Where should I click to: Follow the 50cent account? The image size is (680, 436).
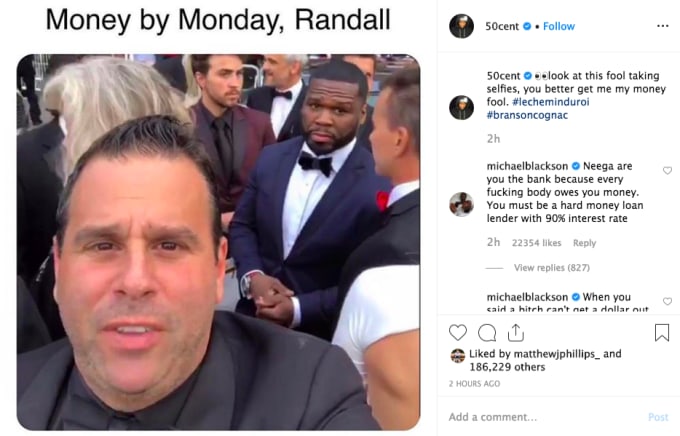coord(559,26)
